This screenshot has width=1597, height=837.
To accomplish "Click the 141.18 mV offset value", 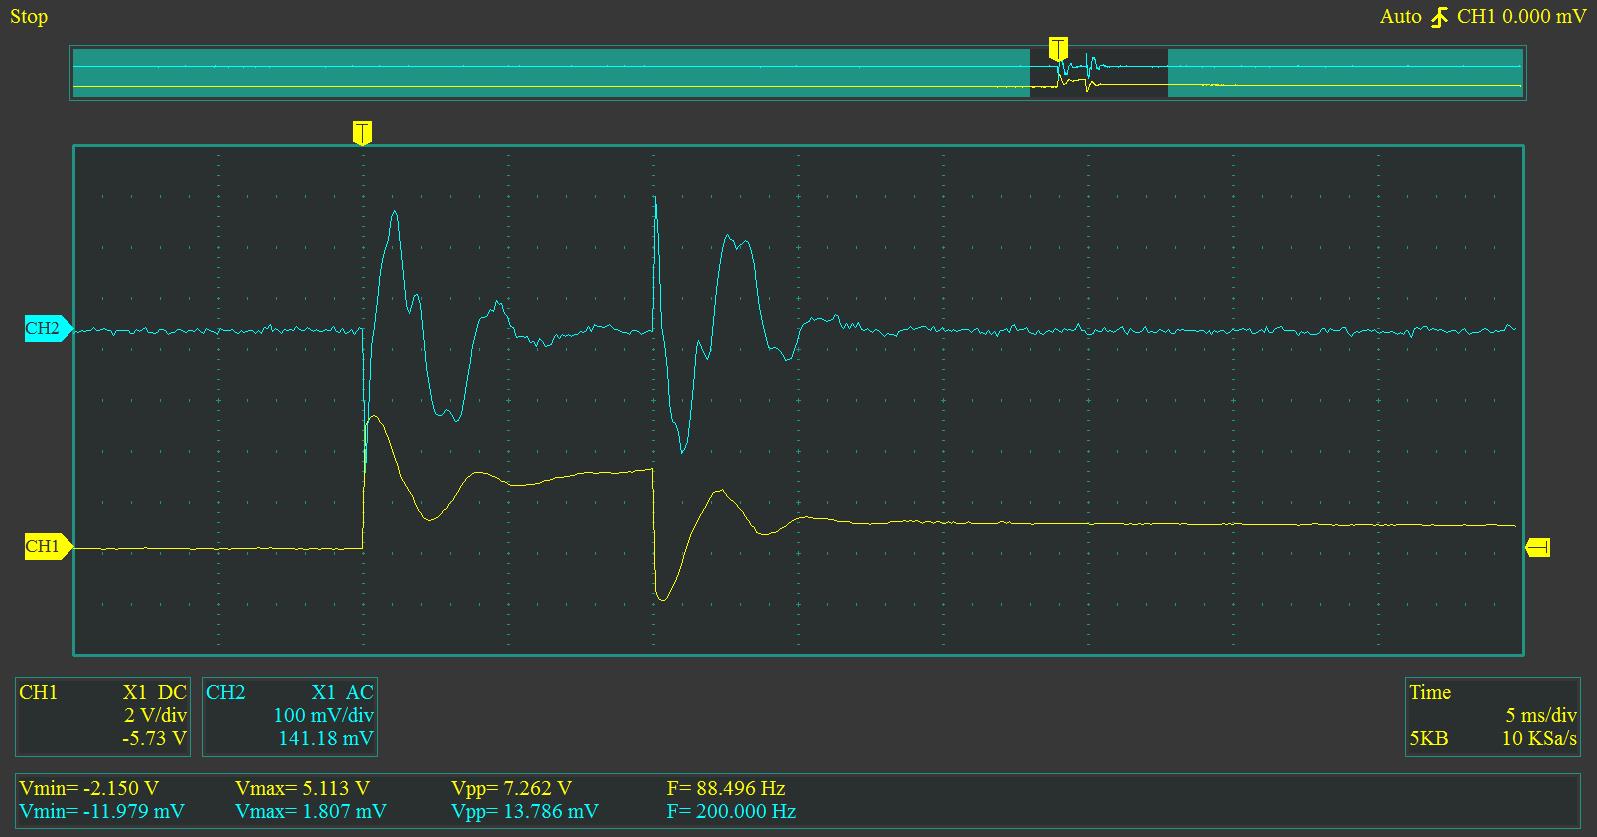I will click(325, 739).
